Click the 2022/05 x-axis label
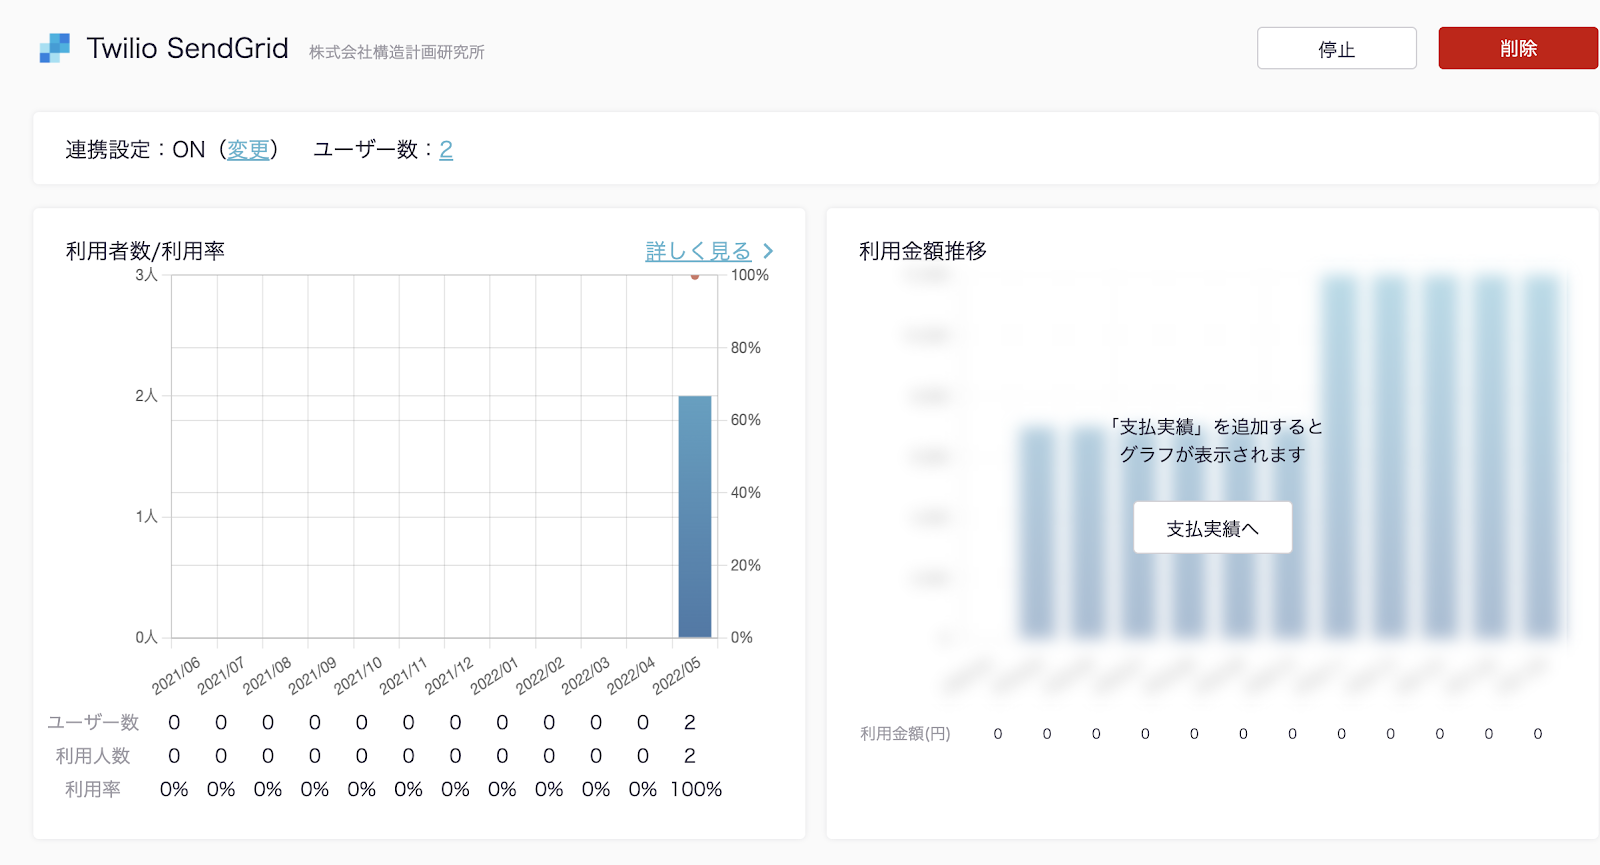This screenshot has height=865, width=1600. [677, 676]
